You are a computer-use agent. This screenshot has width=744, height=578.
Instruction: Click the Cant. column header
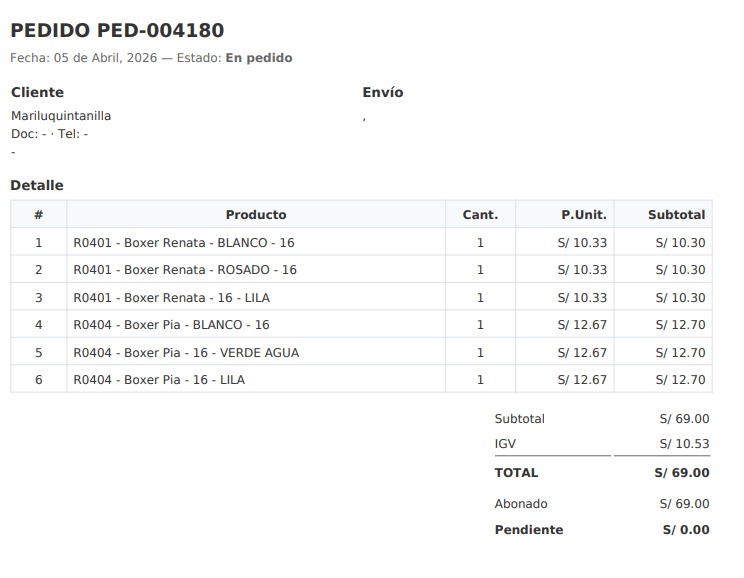(x=480, y=215)
